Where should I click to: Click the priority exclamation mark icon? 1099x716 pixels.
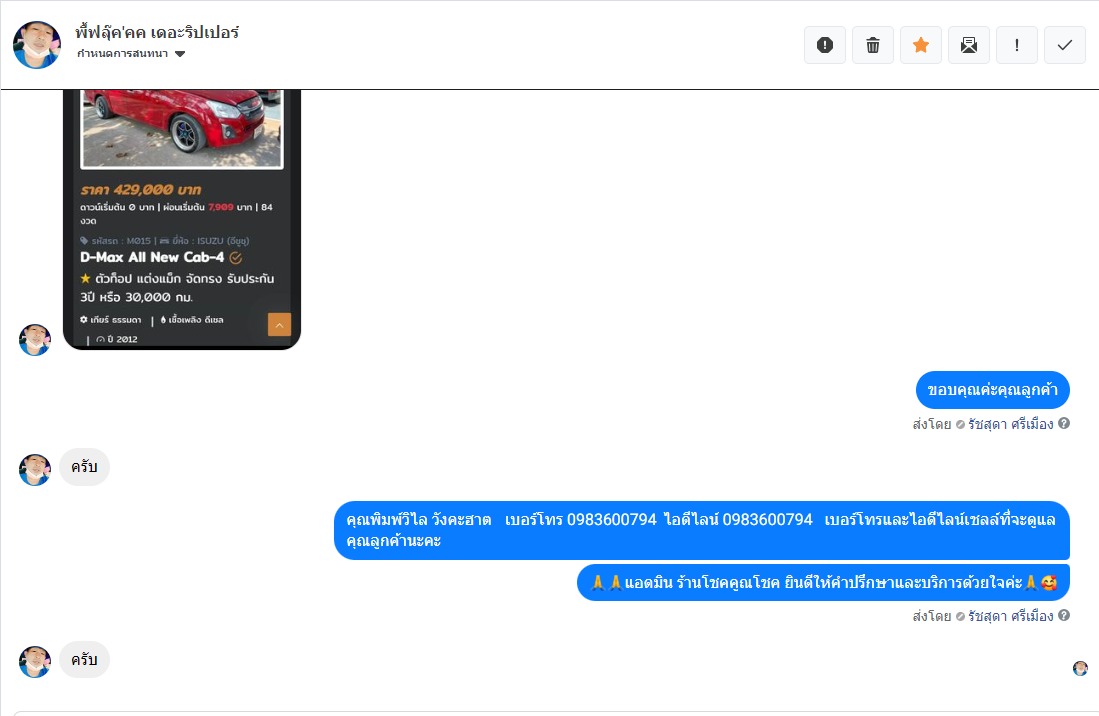click(1017, 46)
